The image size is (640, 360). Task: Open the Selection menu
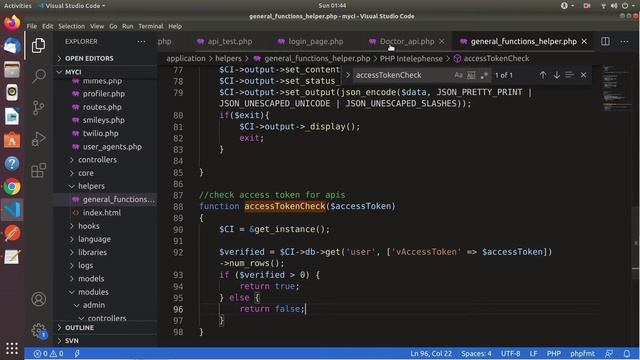click(71, 26)
